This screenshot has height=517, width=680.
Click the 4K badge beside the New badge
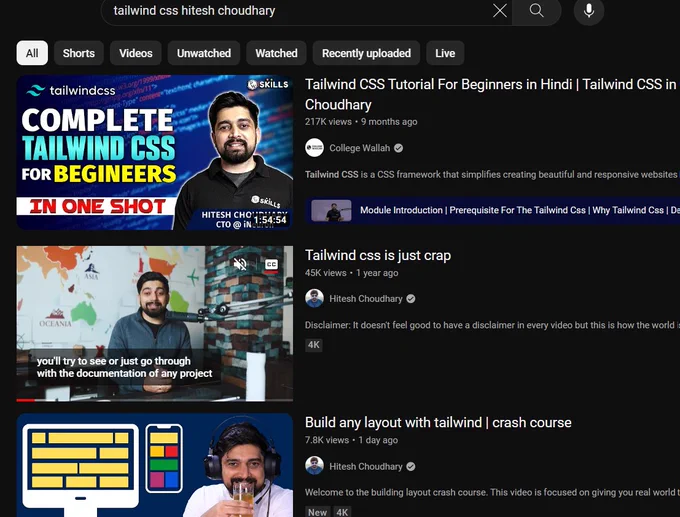point(342,512)
